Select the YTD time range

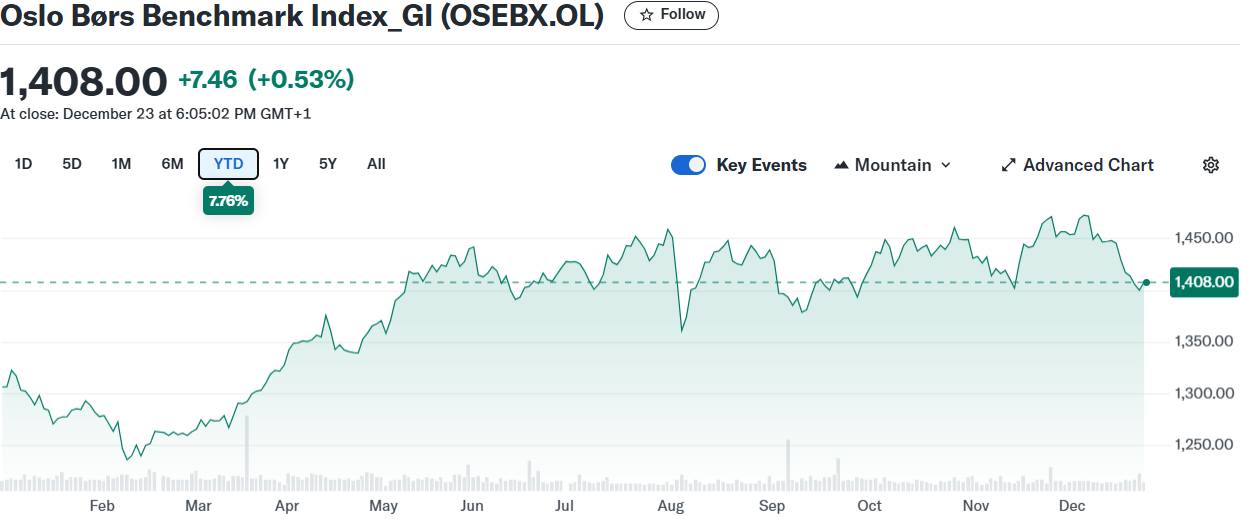229,164
